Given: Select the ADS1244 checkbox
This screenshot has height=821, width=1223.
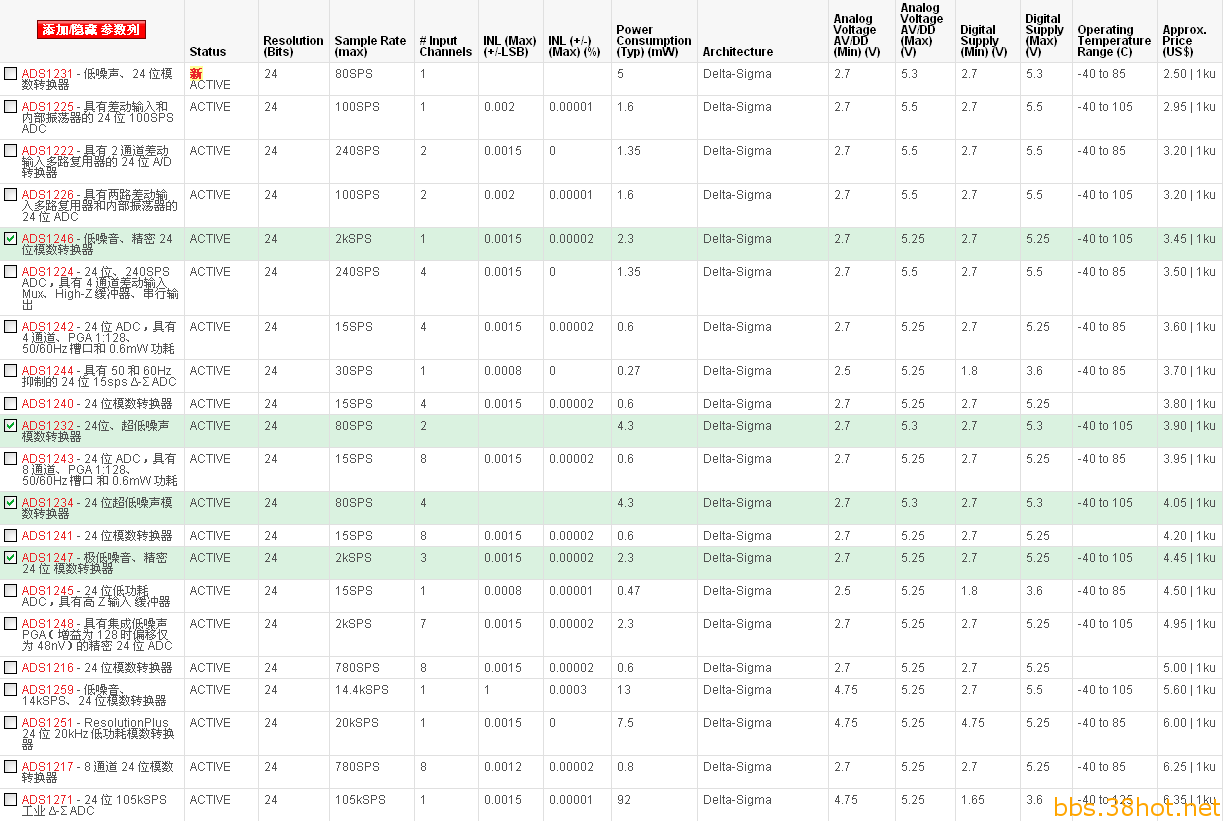Looking at the screenshot, I should 10,371.
